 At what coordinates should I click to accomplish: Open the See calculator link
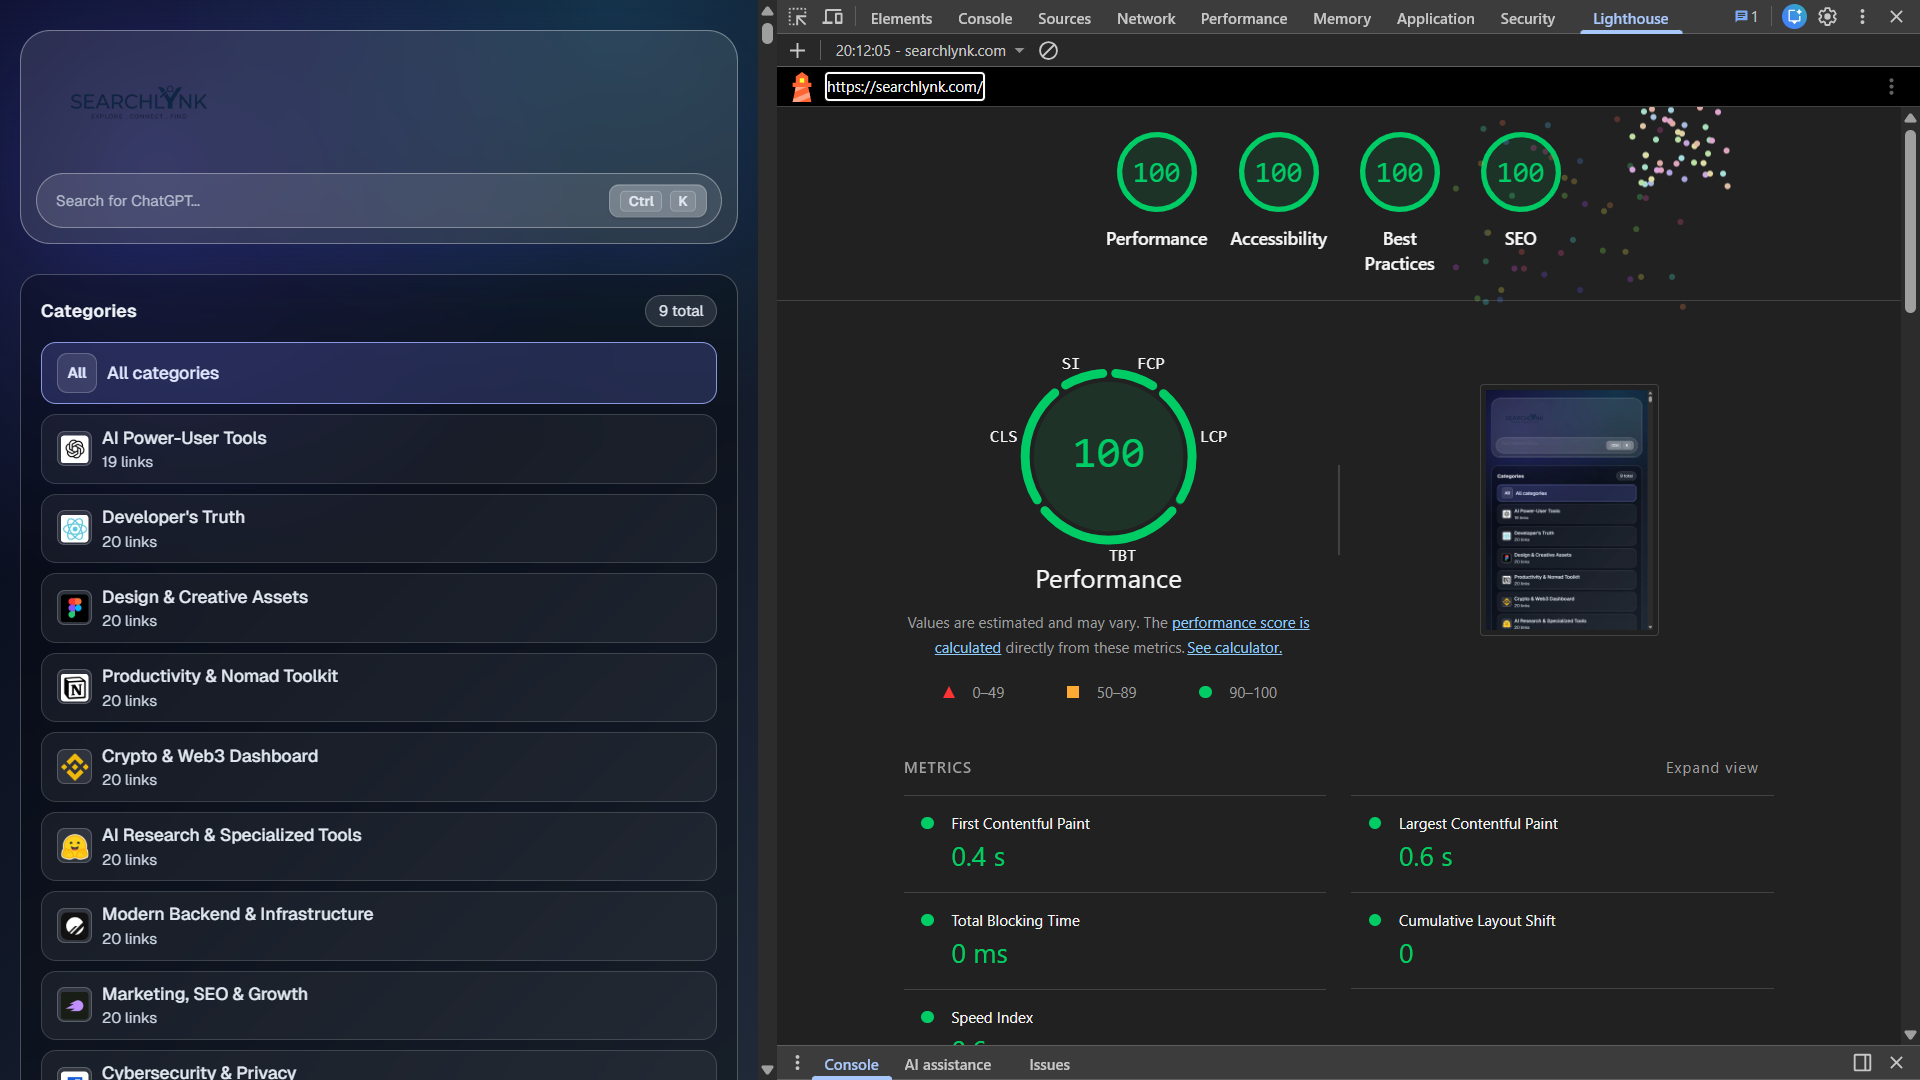click(x=1234, y=648)
